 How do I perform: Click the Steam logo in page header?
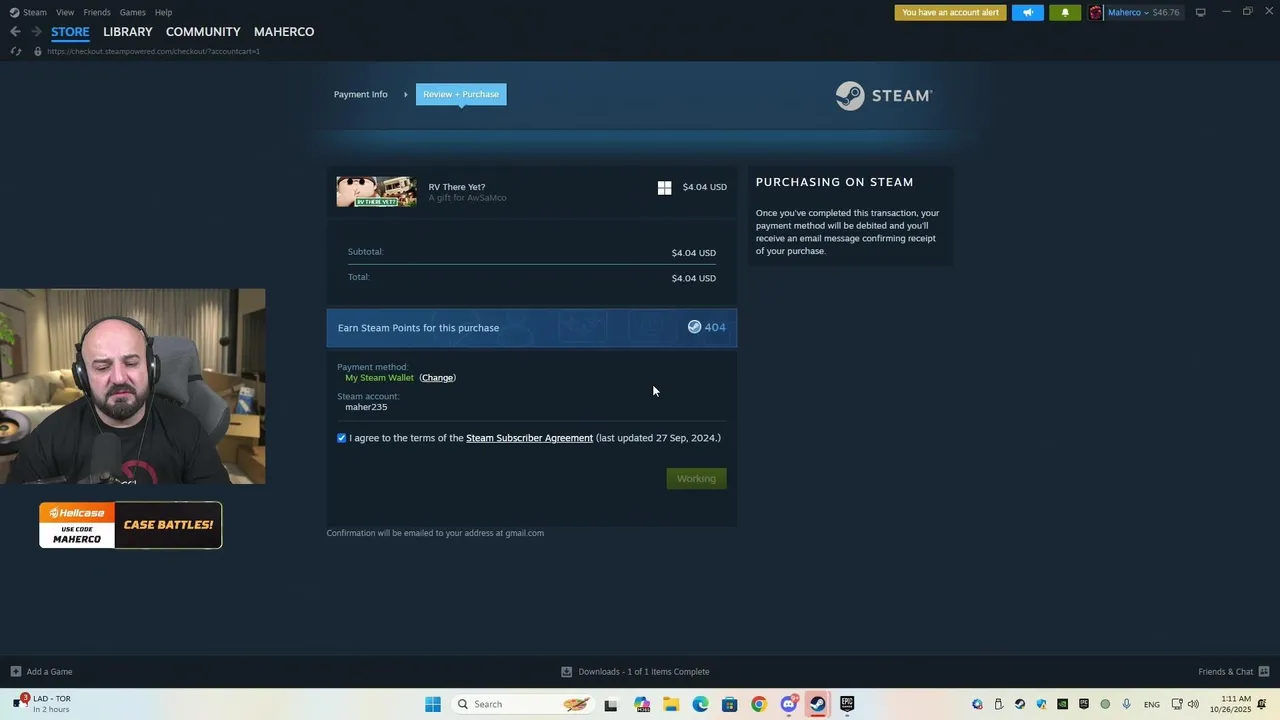(x=884, y=95)
